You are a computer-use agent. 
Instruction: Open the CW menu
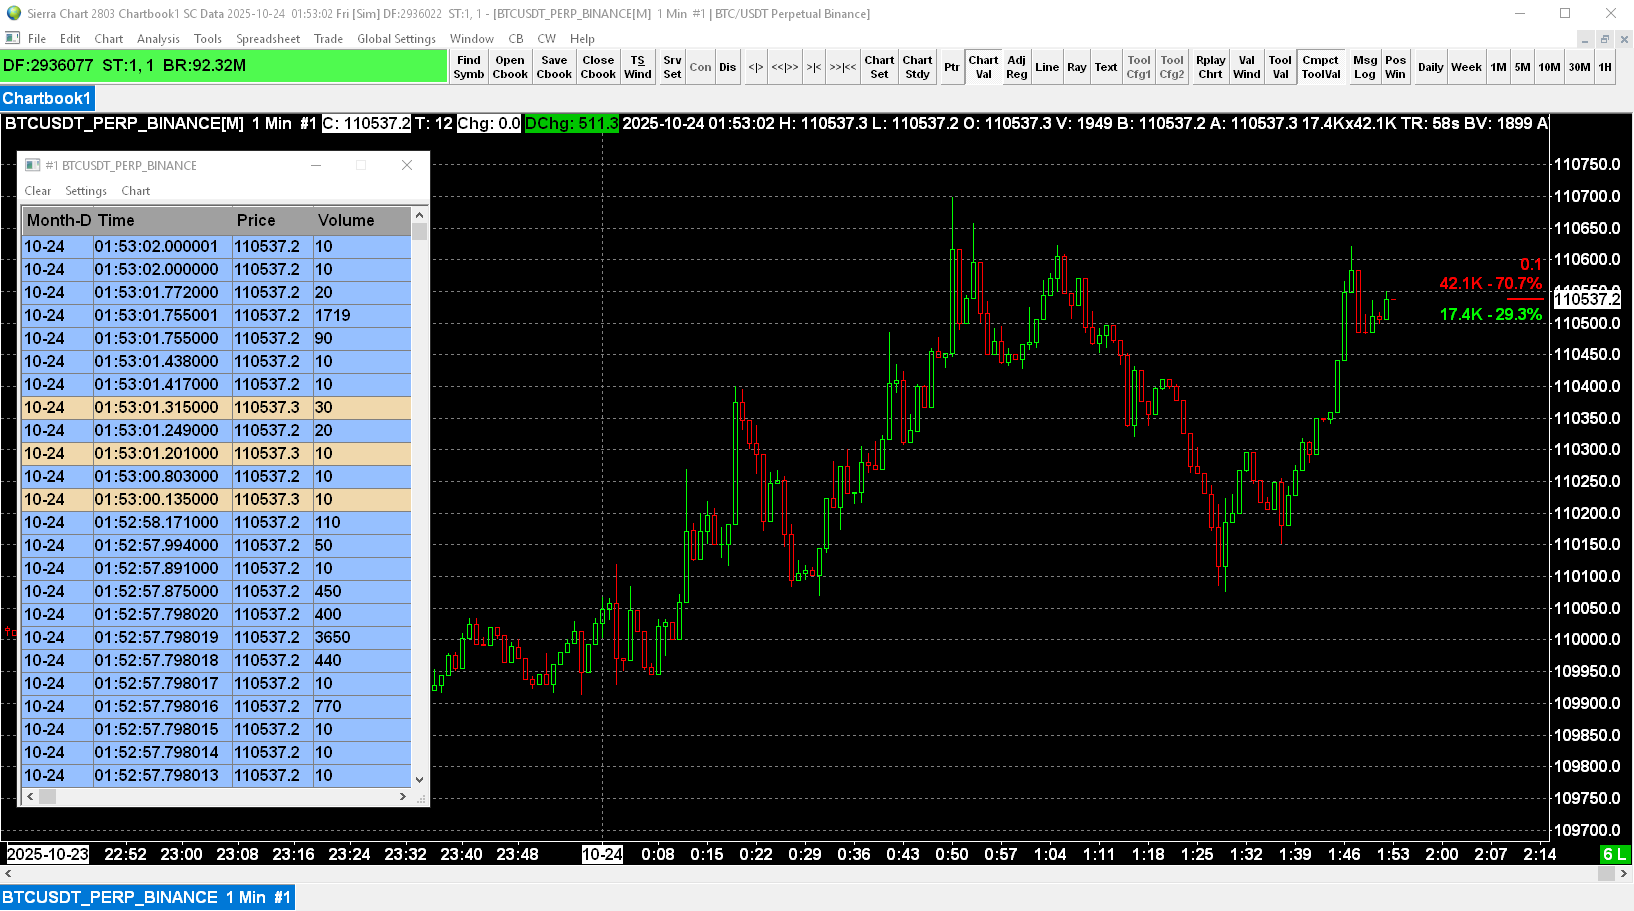[546, 39]
